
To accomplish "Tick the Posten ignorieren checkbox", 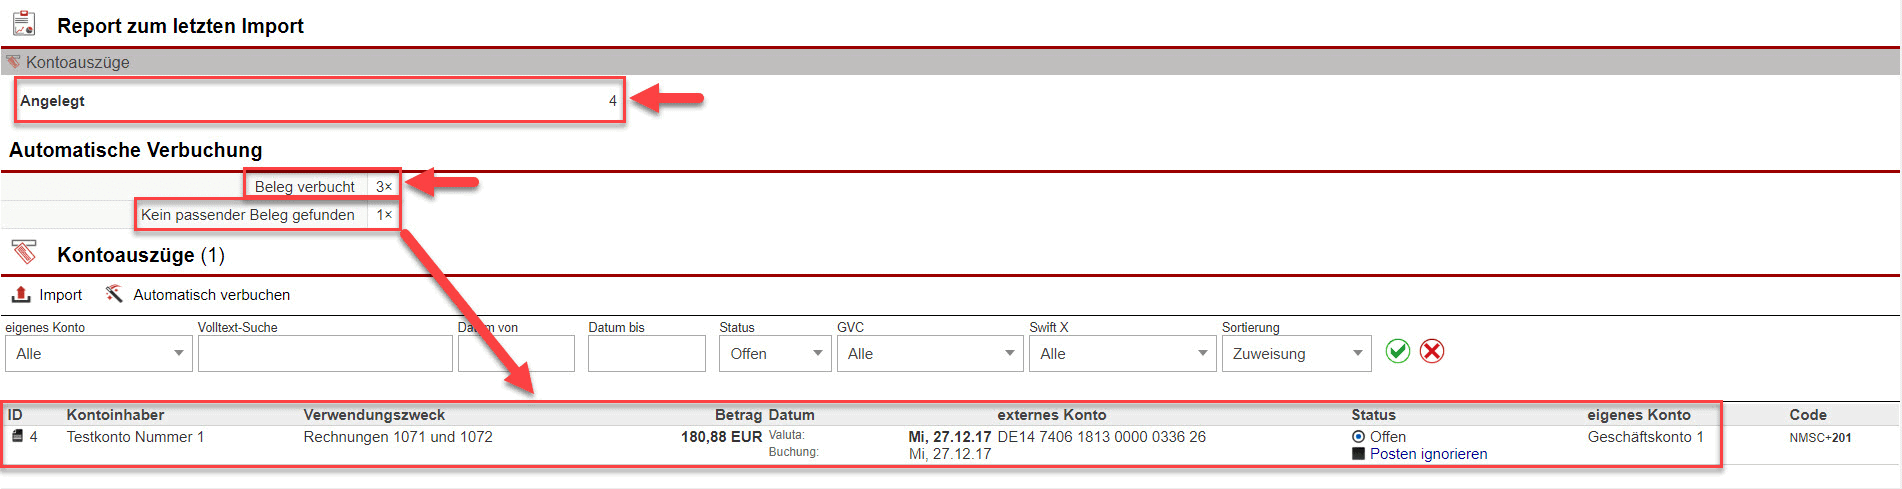I will click(x=1358, y=454).
